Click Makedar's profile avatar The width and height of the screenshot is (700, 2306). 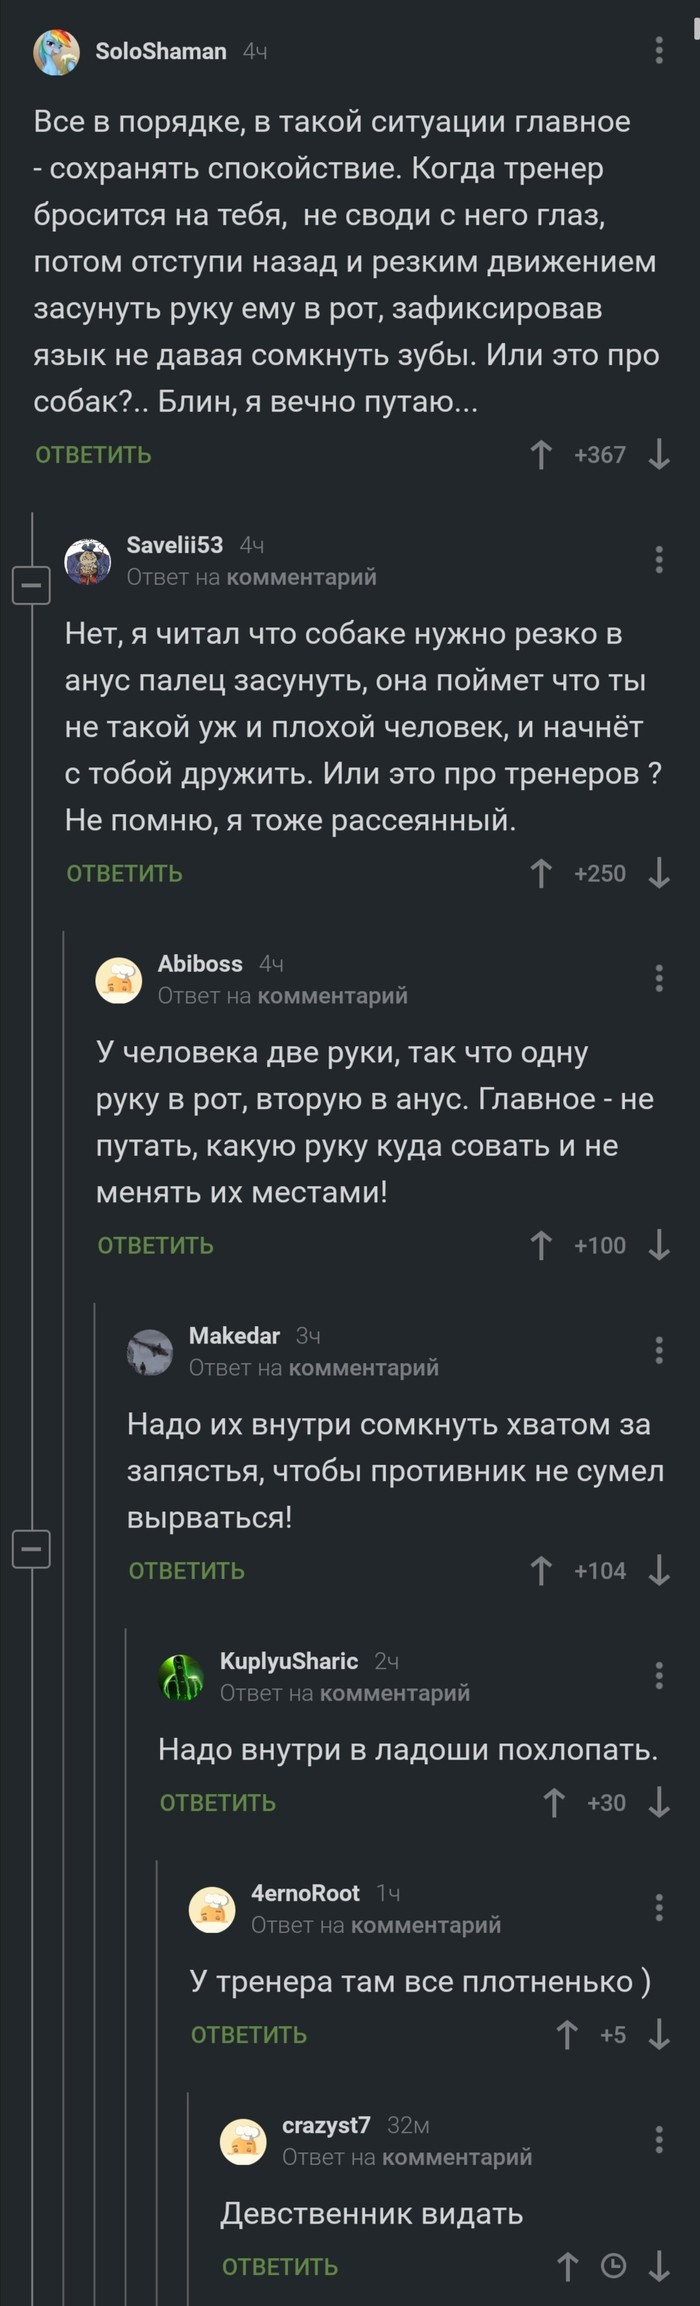click(150, 1350)
